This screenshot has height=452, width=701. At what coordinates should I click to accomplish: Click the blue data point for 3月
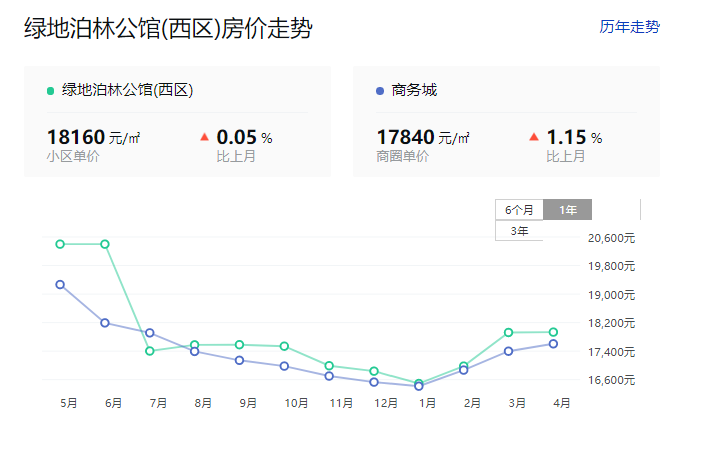pos(508,351)
